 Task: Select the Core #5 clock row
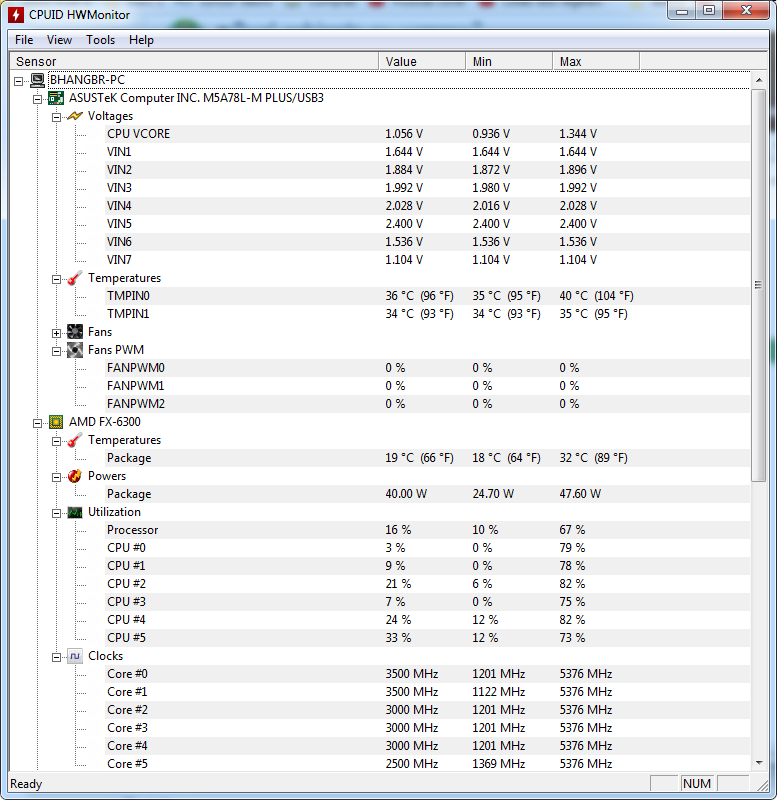coord(428,764)
